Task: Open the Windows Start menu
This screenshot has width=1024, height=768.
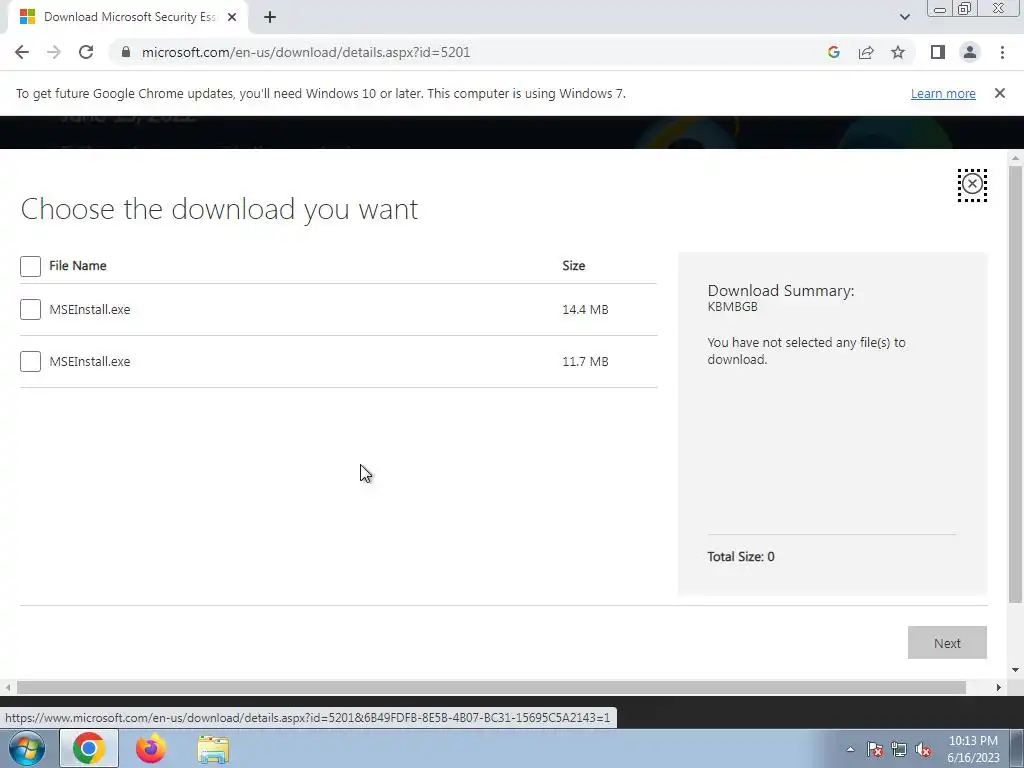Action: [x=27, y=748]
